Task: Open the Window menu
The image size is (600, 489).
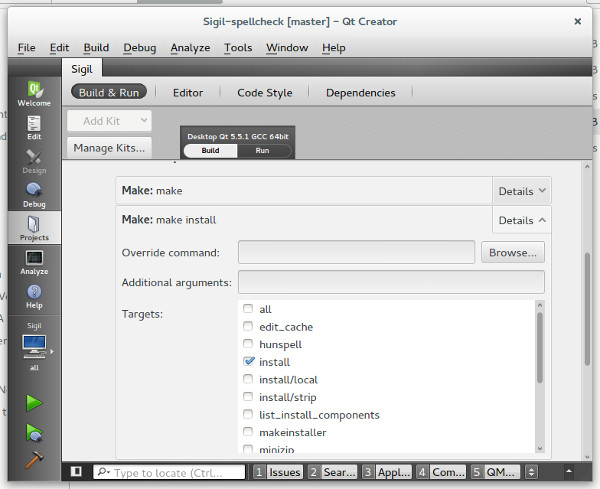Action: [287, 47]
